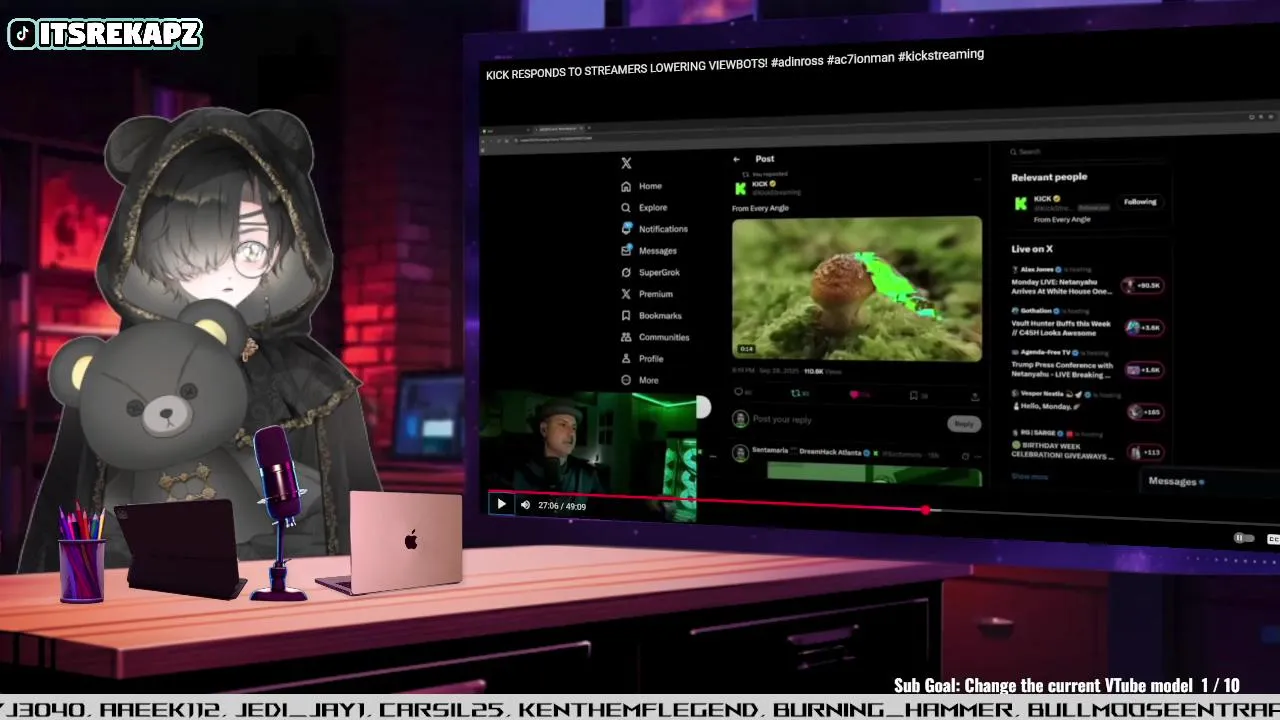The width and height of the screenshot is (1280, 720).
Task: Click the +90.5K listeners badge
Action: (1142, 286)
